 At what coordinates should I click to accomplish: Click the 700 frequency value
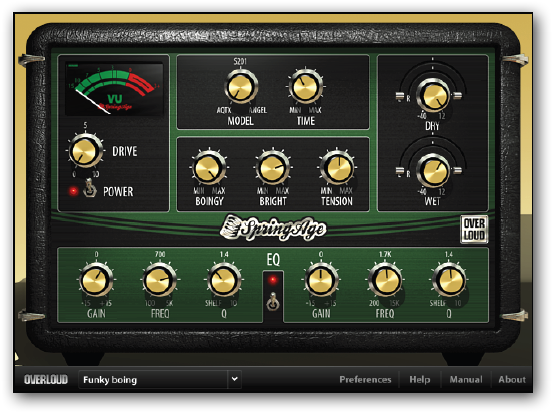(x=160, y=254)
